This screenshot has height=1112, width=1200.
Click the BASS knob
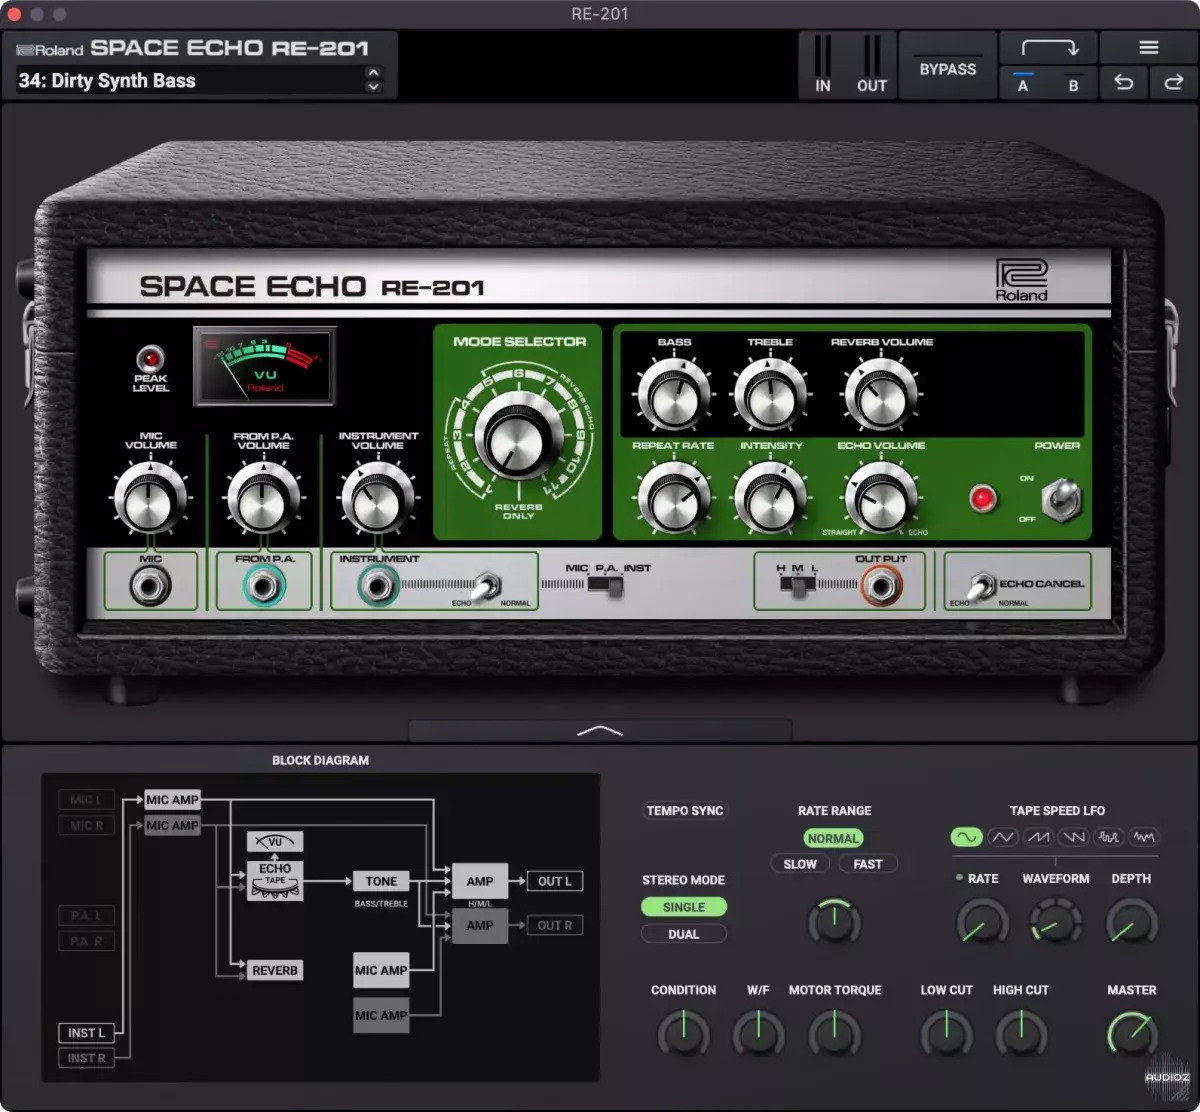674,395
